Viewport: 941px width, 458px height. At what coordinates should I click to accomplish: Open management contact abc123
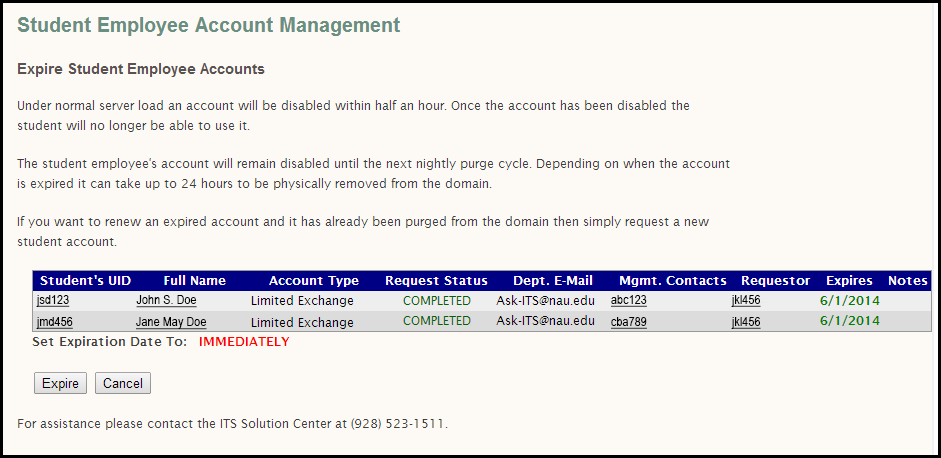coord(629,300)
